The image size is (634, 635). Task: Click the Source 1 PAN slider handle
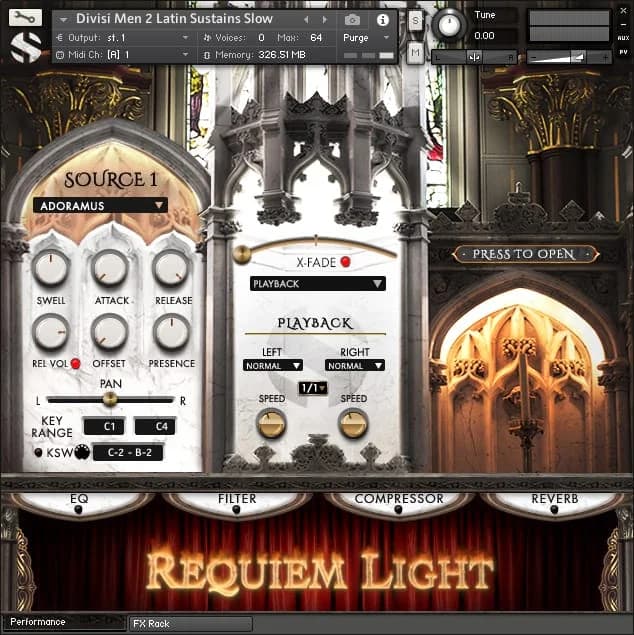coord(109,399)
